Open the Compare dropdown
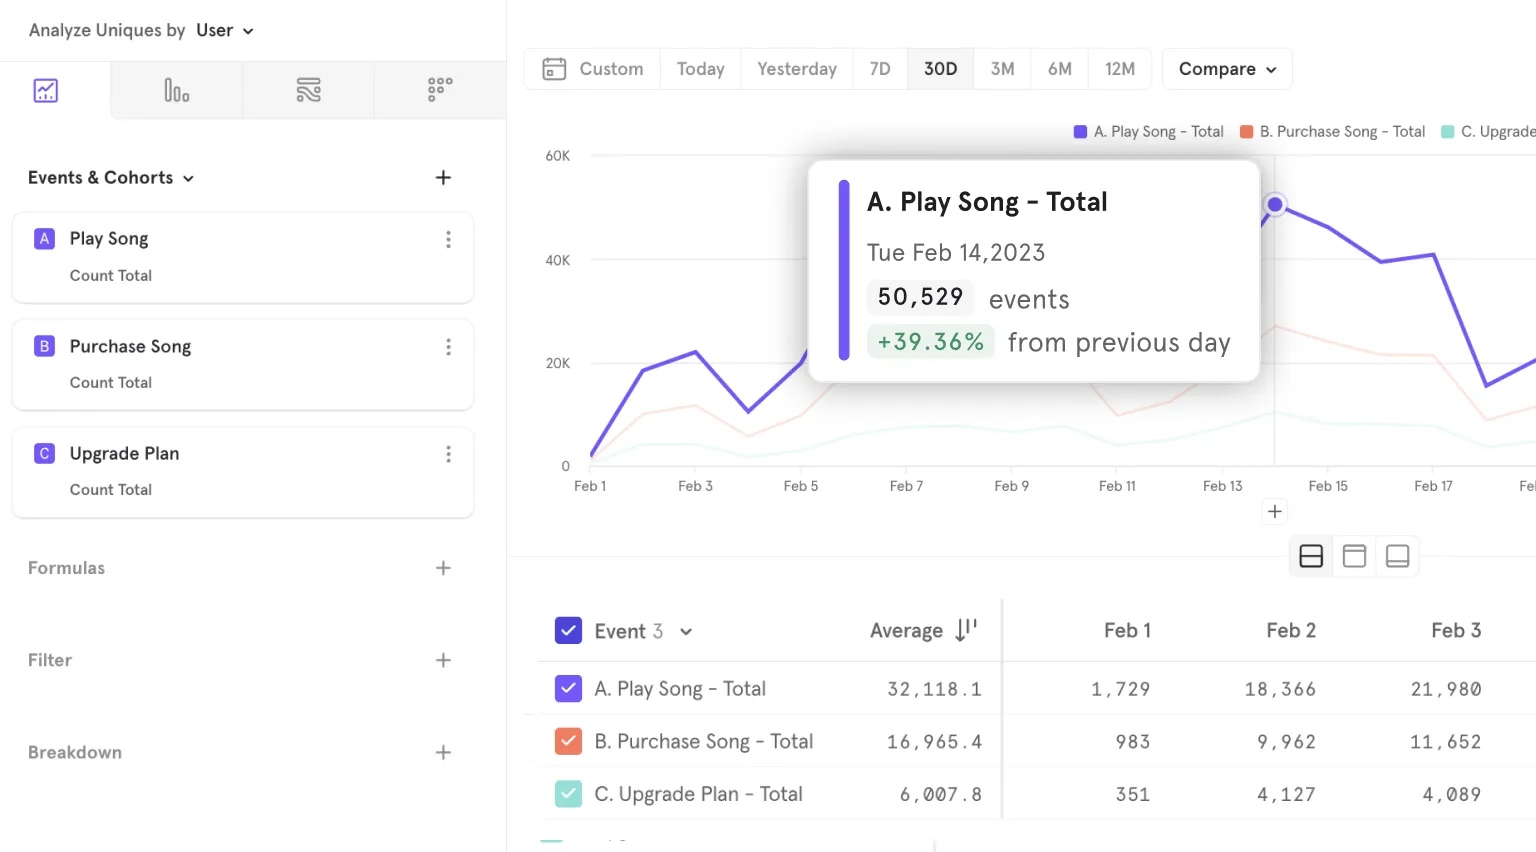Image resolution: width=1536 pixels, height=852 pixels. click(1227, 69)
